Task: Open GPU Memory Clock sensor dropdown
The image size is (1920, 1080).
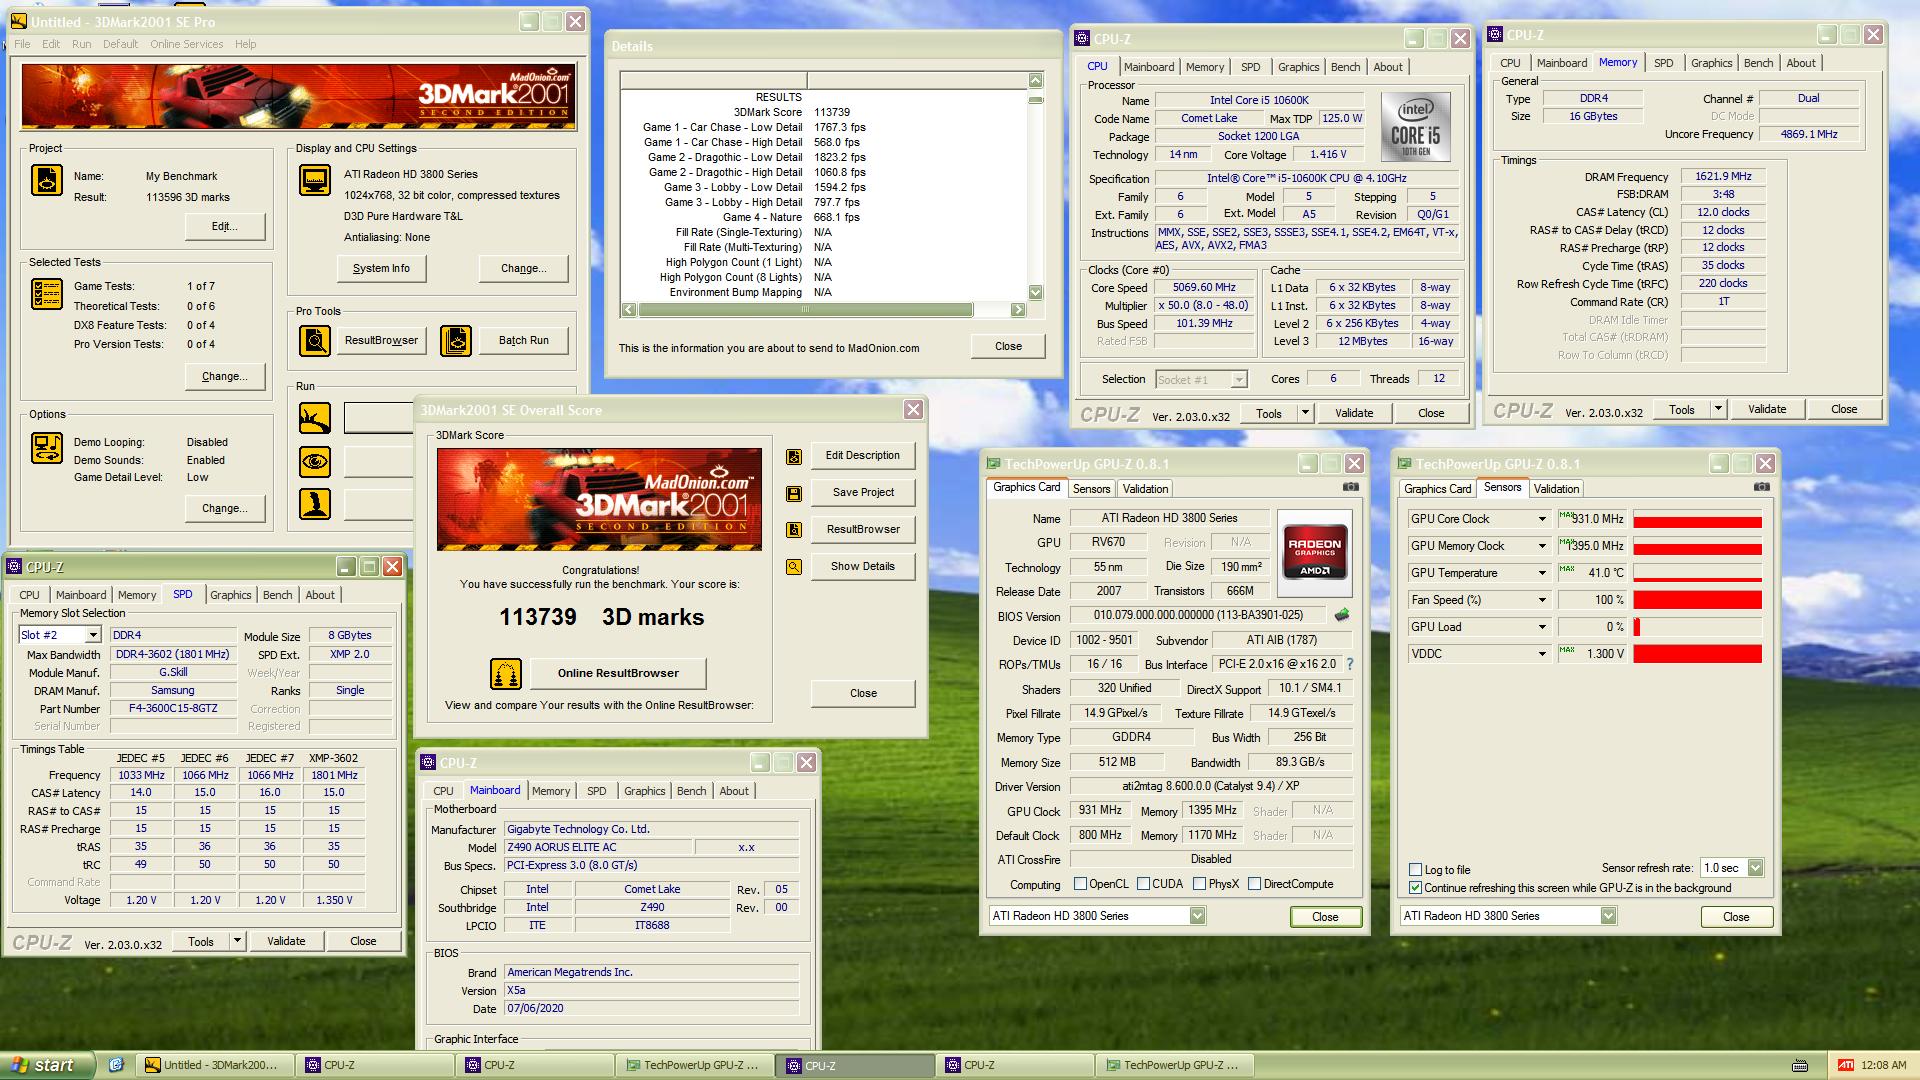Action: (1542, 546)
